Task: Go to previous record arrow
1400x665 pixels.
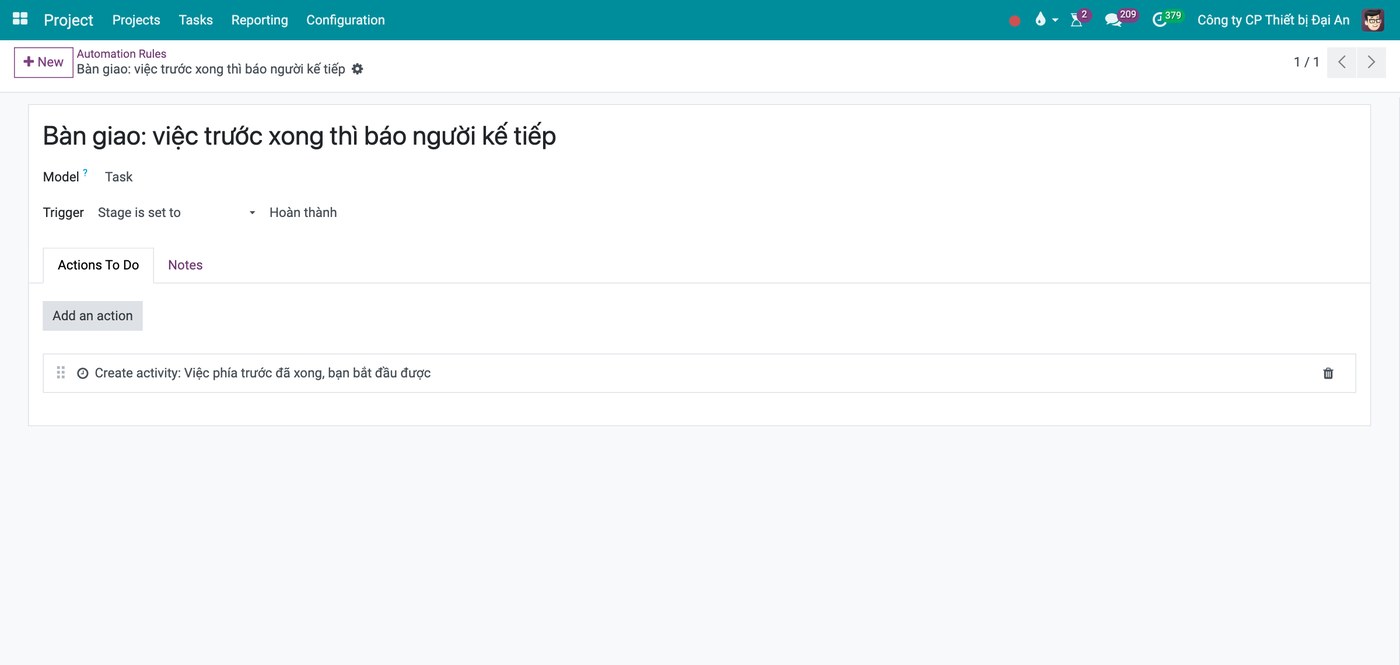Action: click(x=1342, y=62)
